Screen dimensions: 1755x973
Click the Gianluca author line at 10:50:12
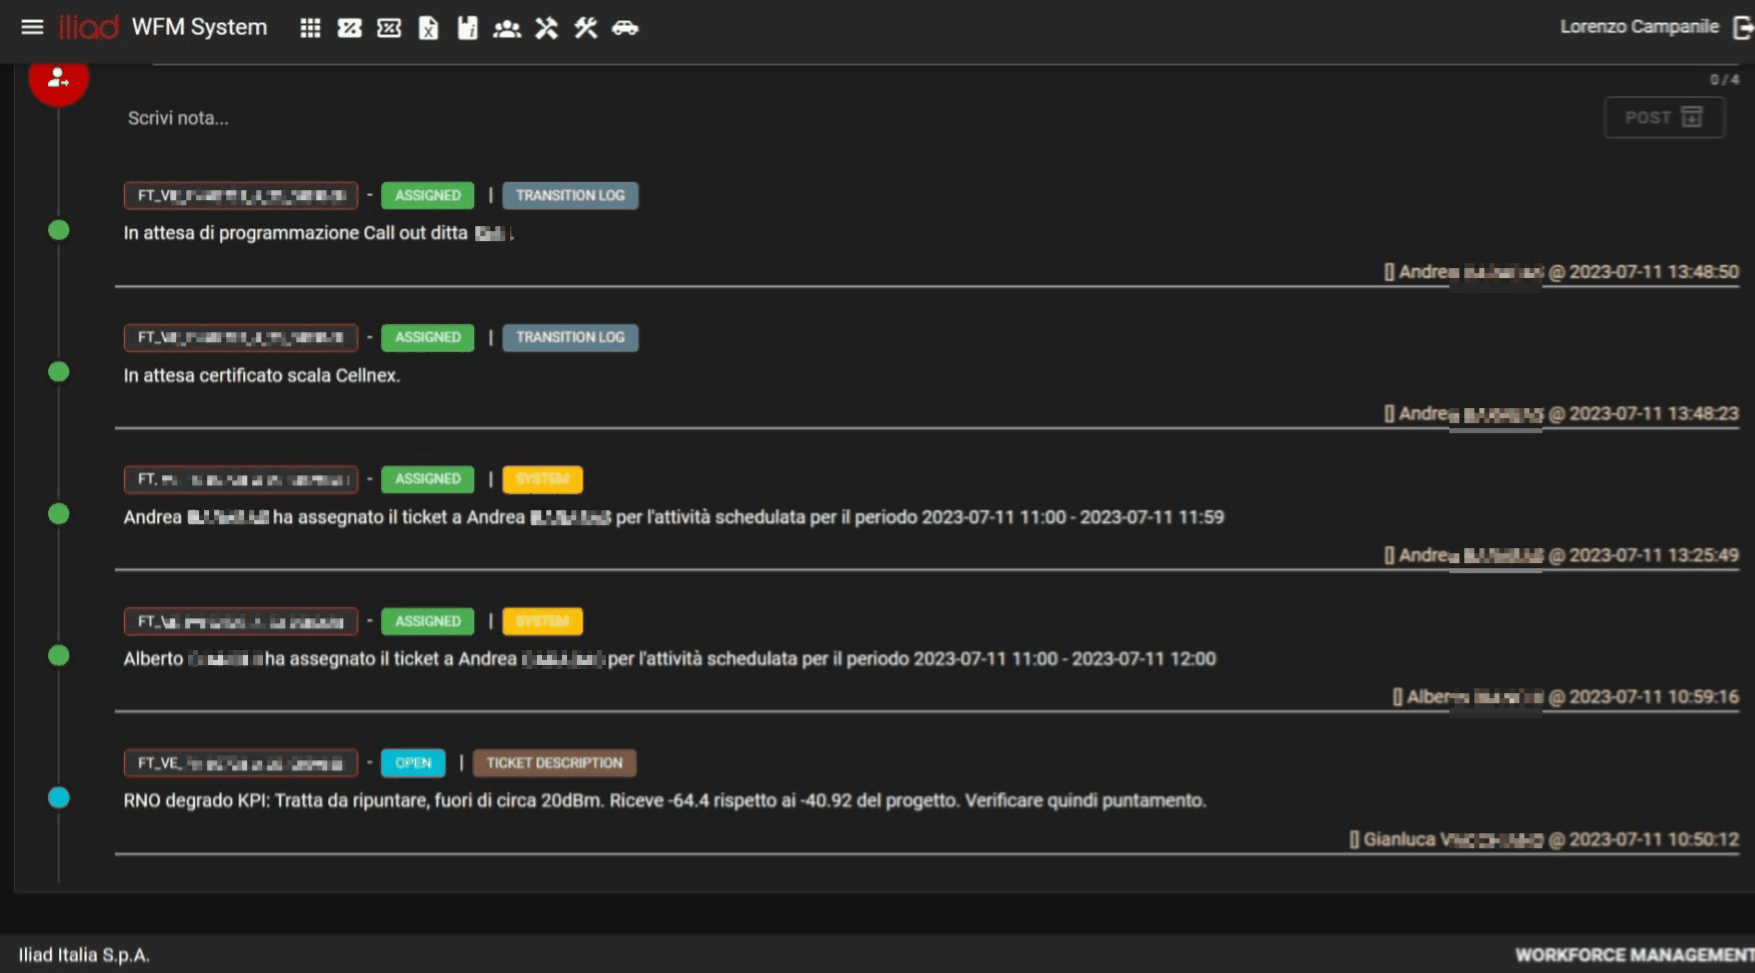pyautogui.click(x=1544, y=840)
